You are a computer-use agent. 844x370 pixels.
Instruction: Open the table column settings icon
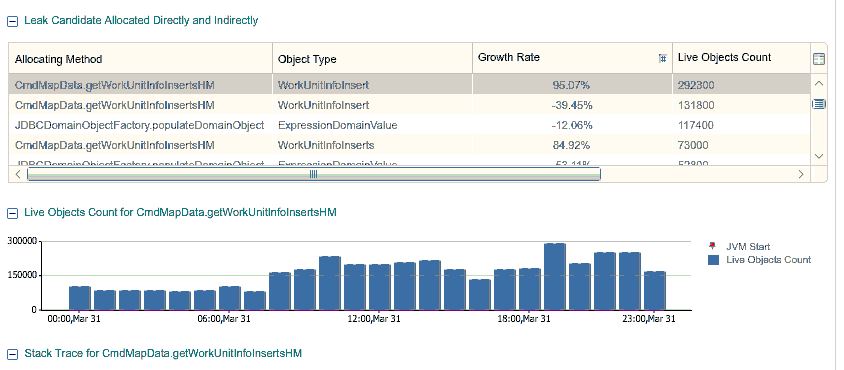coord(819,59)
